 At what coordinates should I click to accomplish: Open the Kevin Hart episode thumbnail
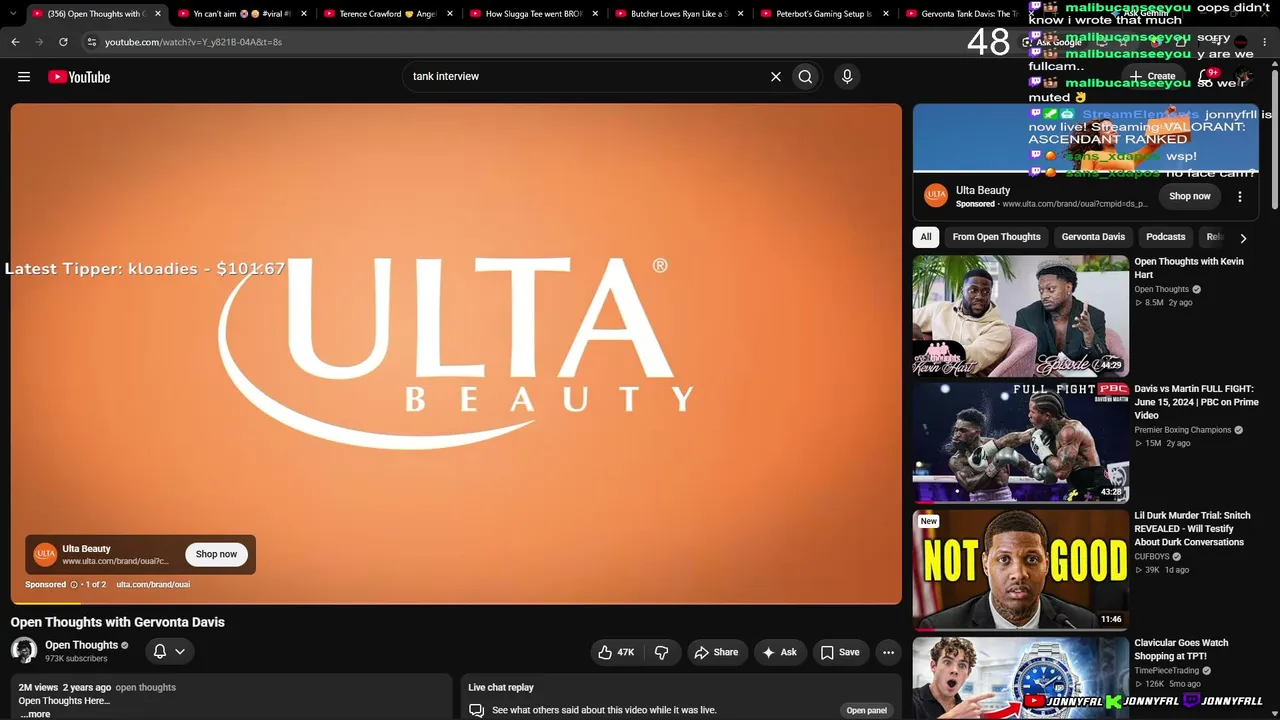click(x=1020, y=316)
